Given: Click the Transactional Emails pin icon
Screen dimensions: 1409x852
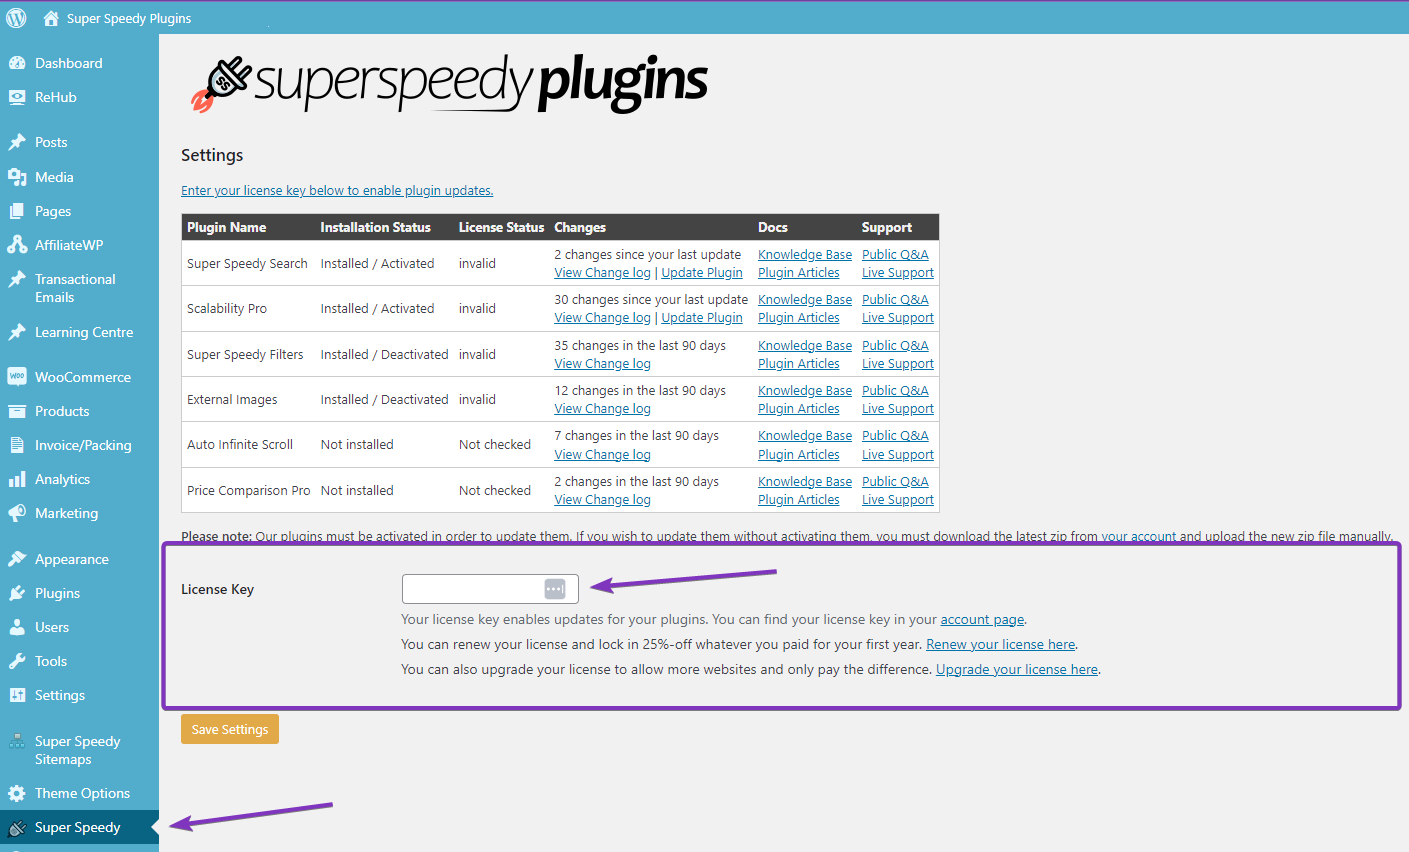Looking at the screenshot, I should 17,280.
